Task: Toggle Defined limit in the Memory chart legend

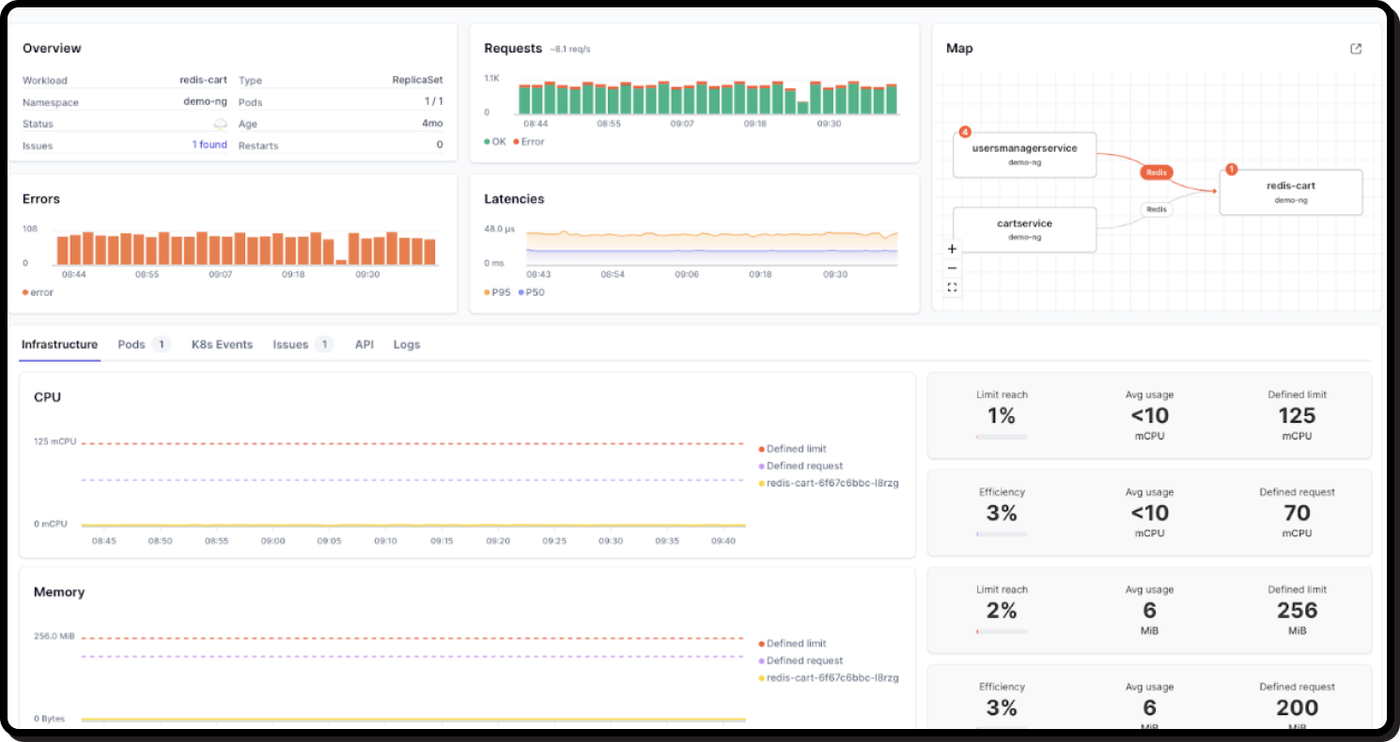Action: pyautogui.click(x=793, y=644)
